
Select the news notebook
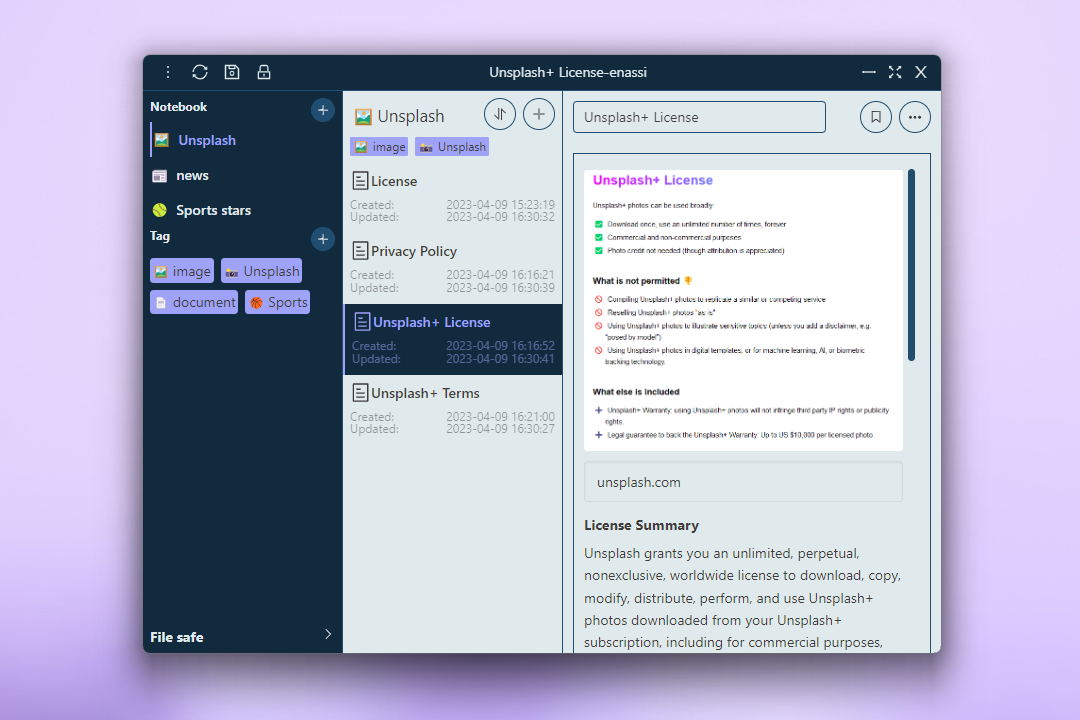pos(245,176)
